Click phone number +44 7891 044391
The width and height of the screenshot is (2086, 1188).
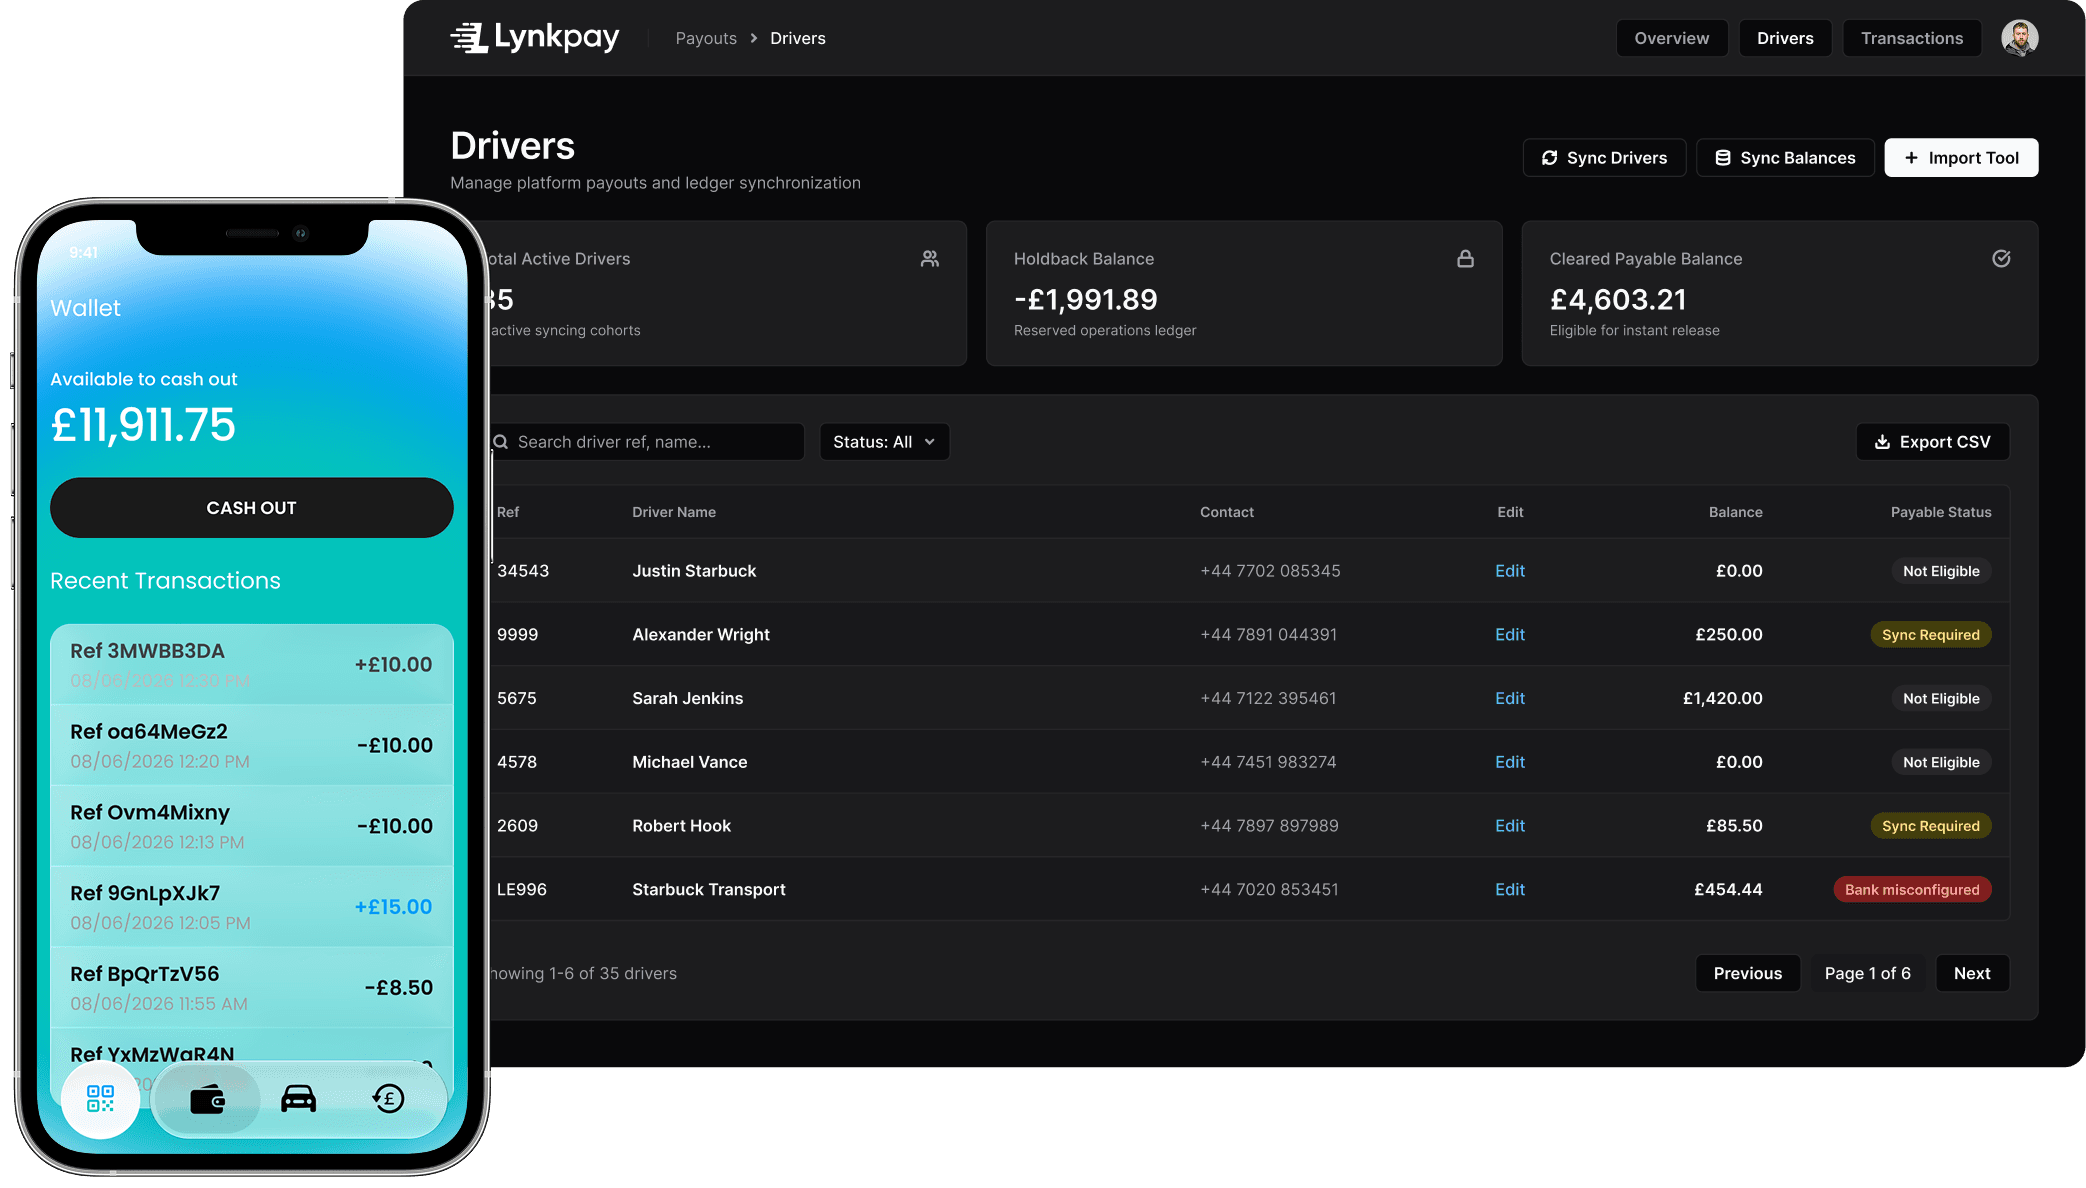point(1268,635)
